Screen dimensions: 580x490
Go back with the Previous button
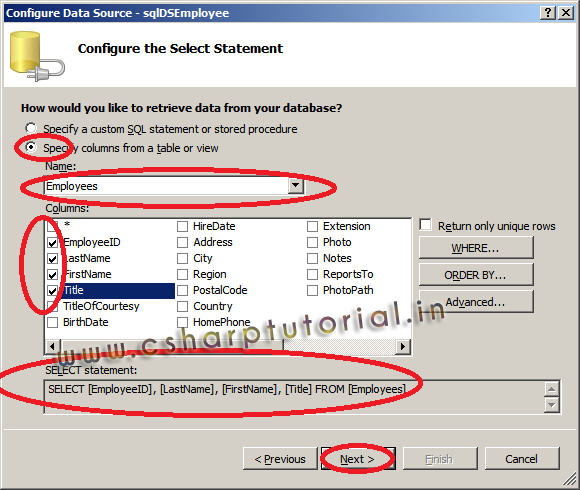280,459
